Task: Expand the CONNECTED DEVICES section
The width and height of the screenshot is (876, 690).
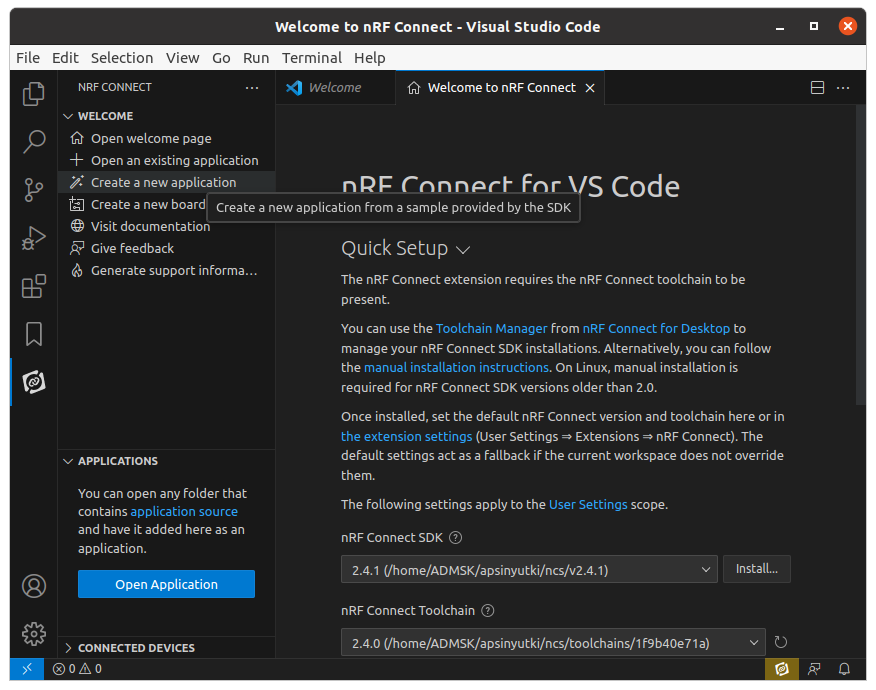Action: tap(166, 648)
